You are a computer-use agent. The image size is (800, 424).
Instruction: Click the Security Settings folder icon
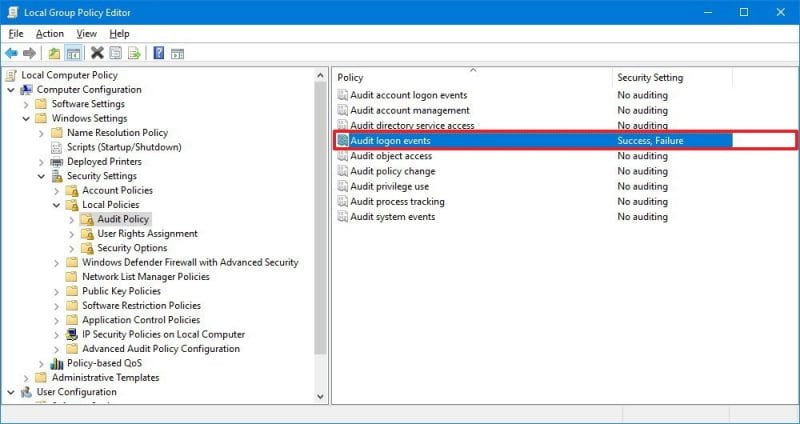(x=57, y=176)
